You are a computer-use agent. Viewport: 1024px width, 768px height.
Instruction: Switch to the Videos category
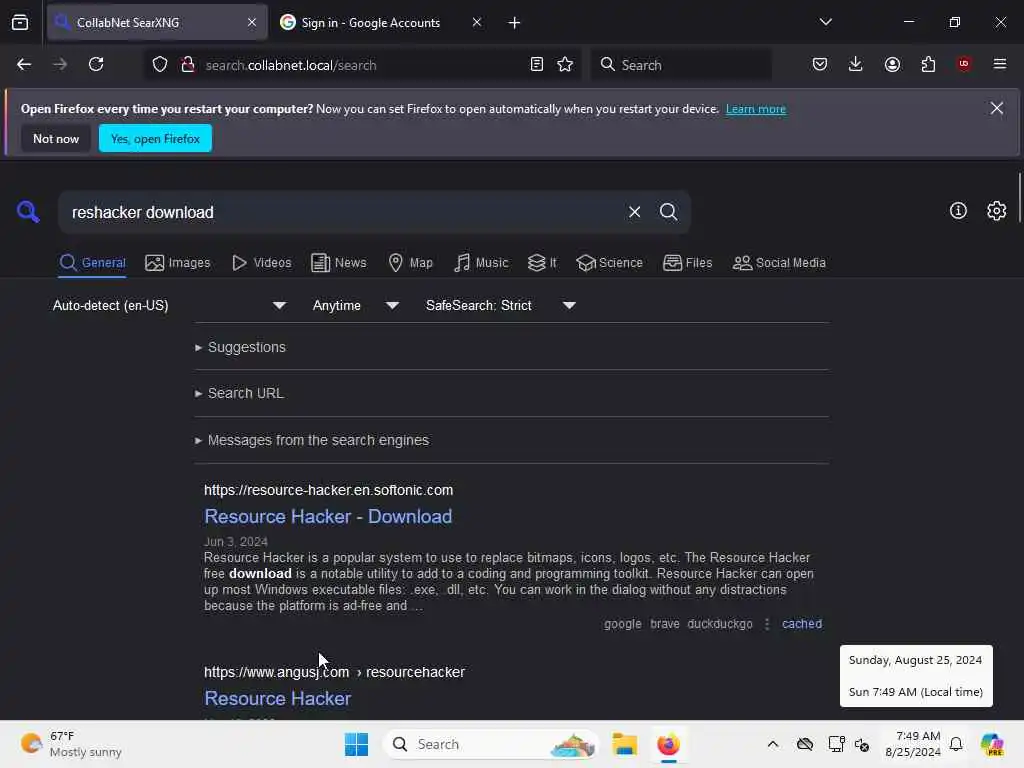coord(262,263)
